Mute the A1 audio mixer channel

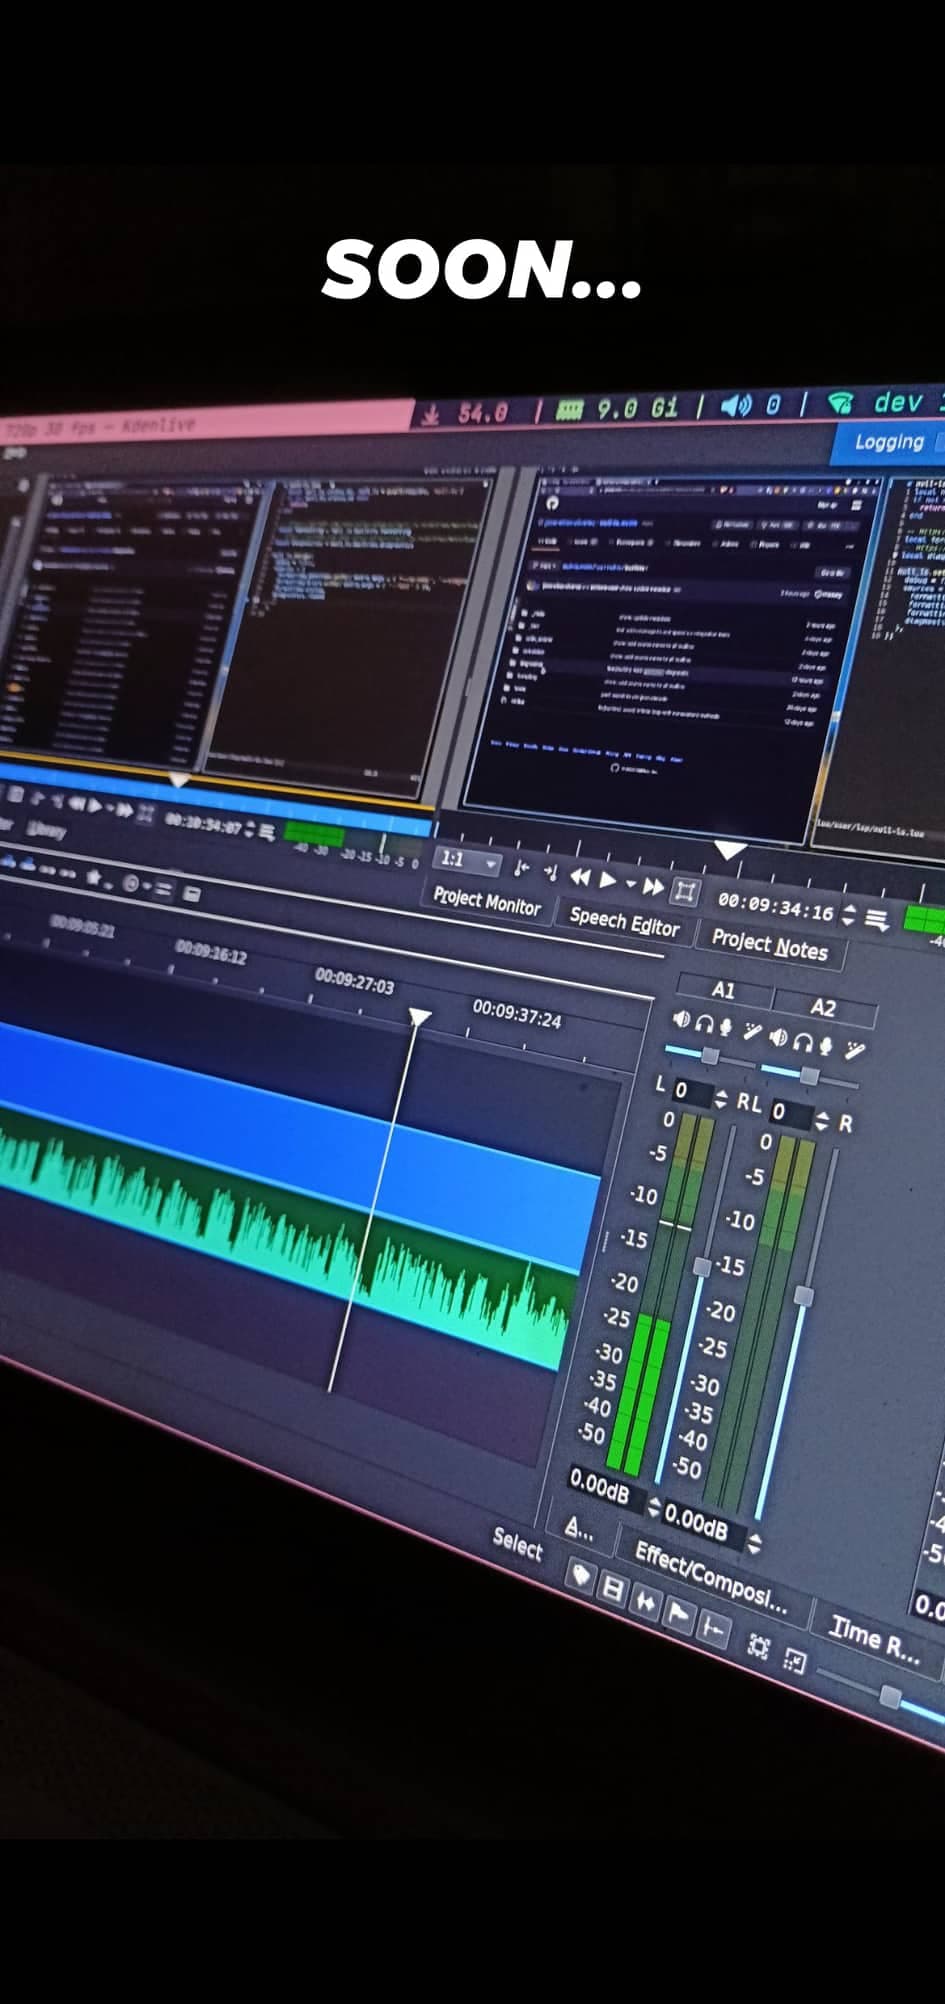tap(681, 1019)
